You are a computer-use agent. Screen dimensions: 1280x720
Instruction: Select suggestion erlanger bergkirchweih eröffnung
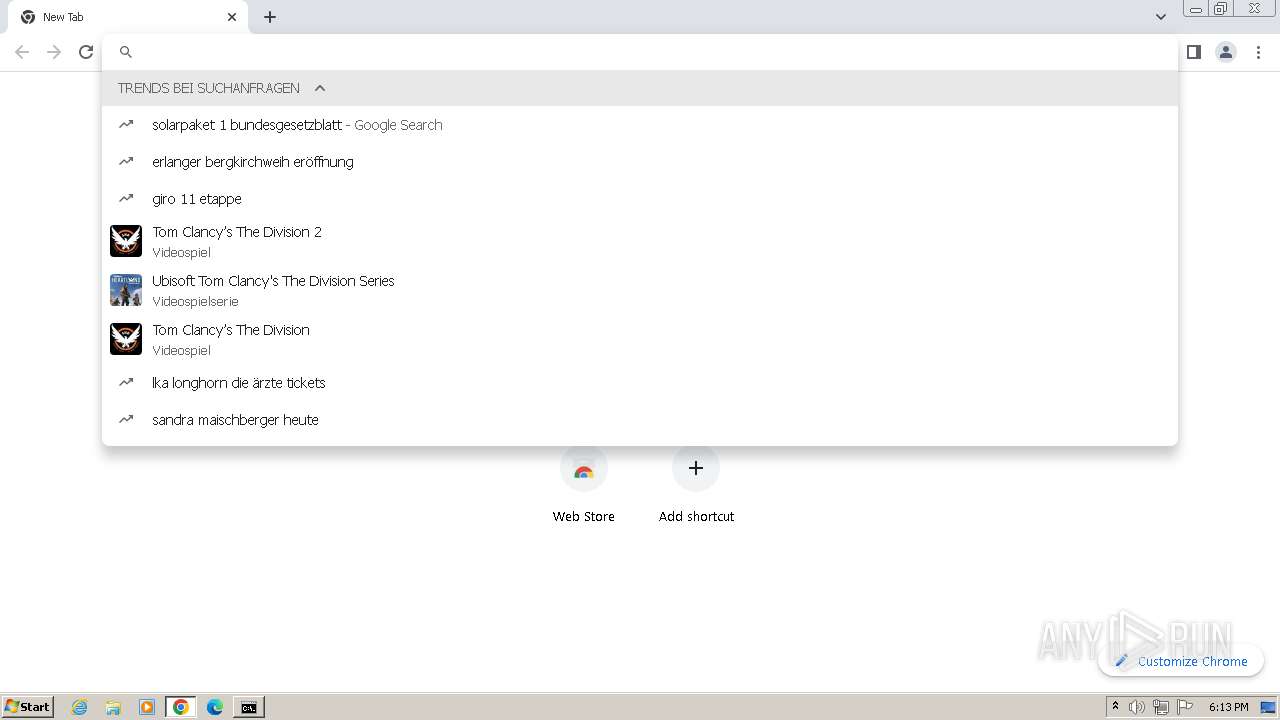(640, 162)
